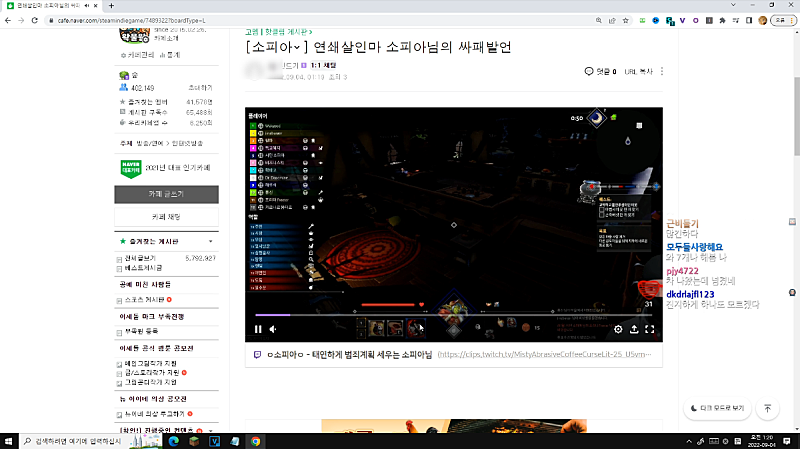Click the Chrome profile avatar
The image size is (800, 449).
(763, 20)
